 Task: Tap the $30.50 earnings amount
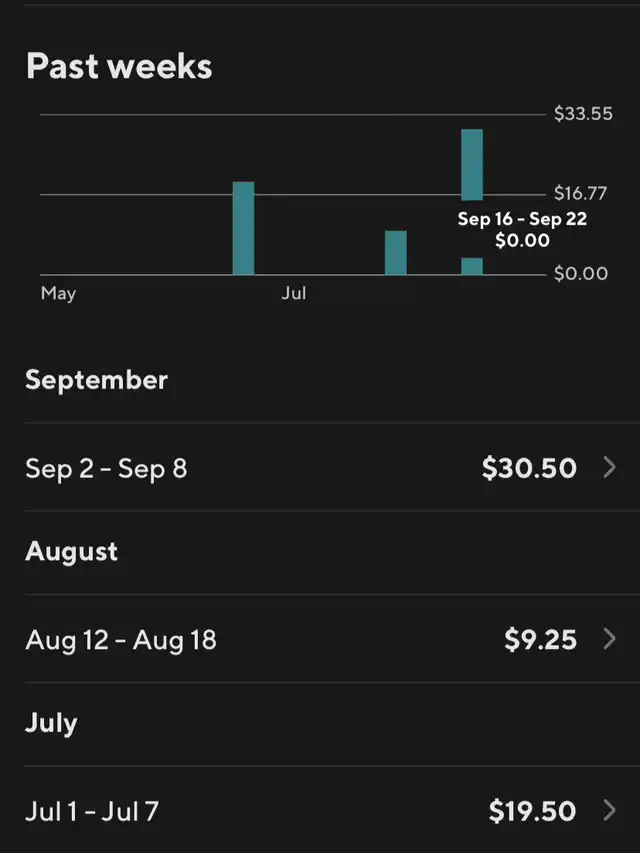(x=529, y=468)
